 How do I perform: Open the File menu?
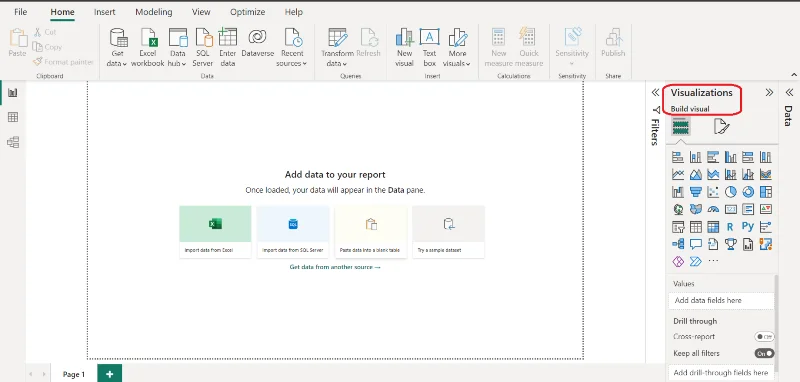20,12
